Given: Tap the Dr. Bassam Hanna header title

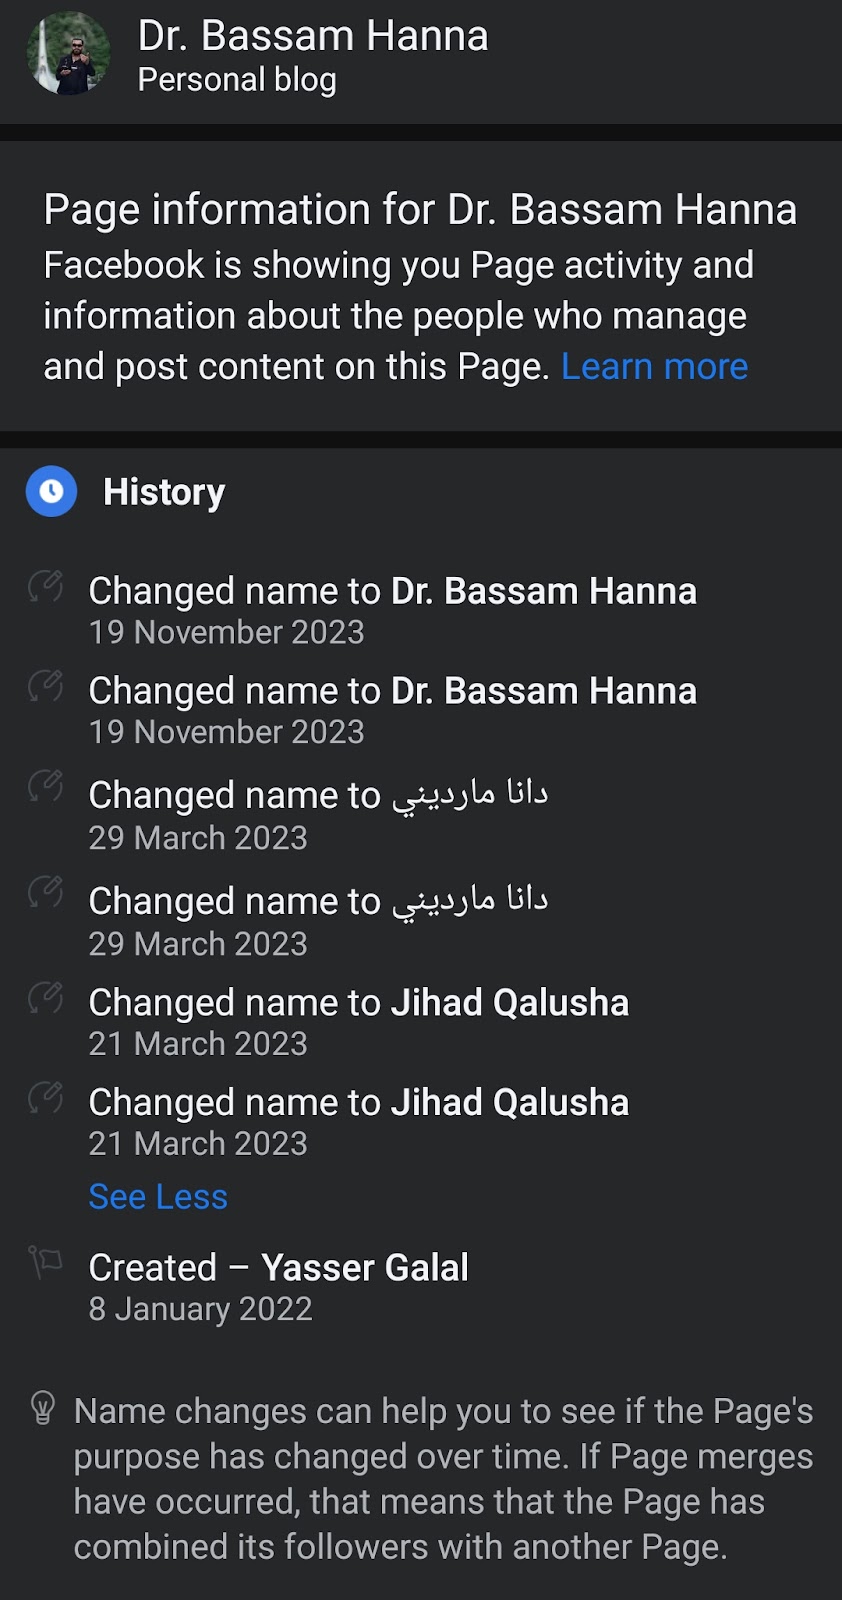Looking at the screenshot, I should click(313, 36).
